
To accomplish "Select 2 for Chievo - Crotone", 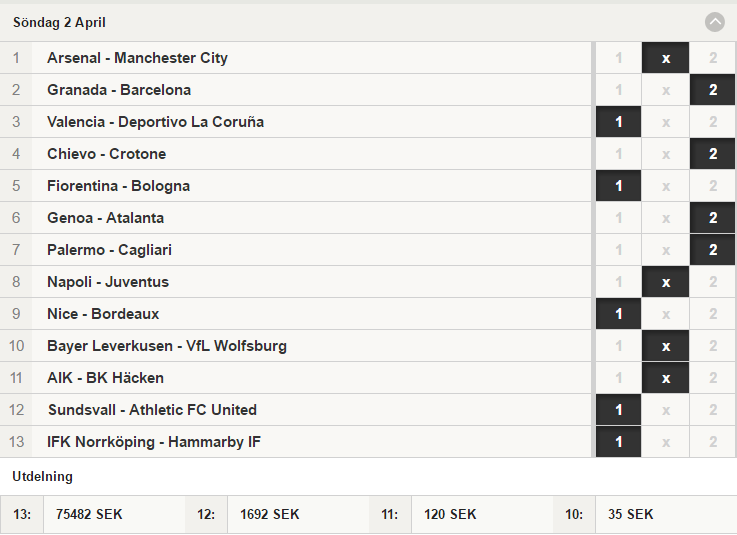I will click(713, 154).
